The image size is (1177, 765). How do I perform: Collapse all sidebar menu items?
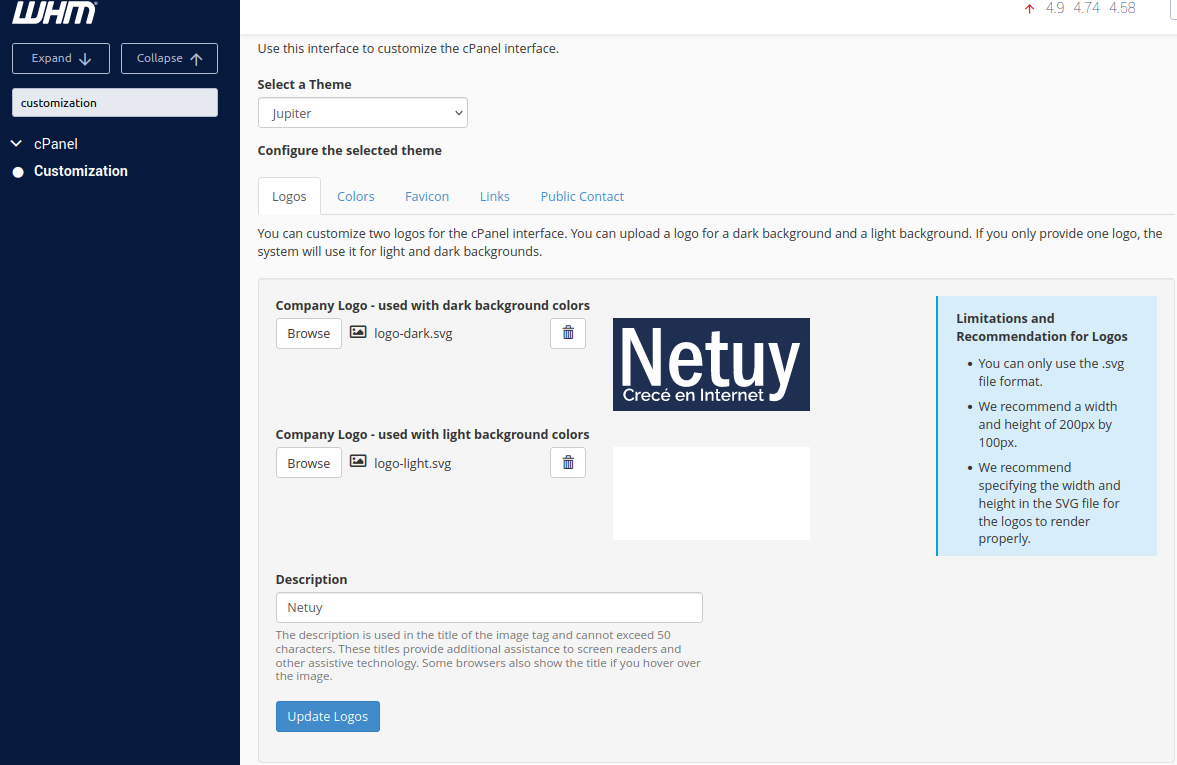coord(169,59)
